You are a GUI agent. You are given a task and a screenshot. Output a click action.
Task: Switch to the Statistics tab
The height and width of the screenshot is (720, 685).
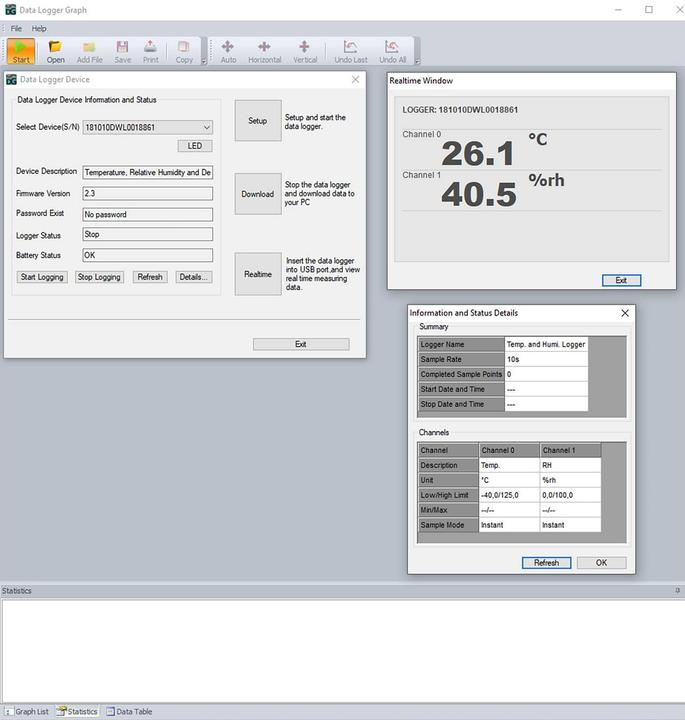pyautogui.click(x=77, y=711)
